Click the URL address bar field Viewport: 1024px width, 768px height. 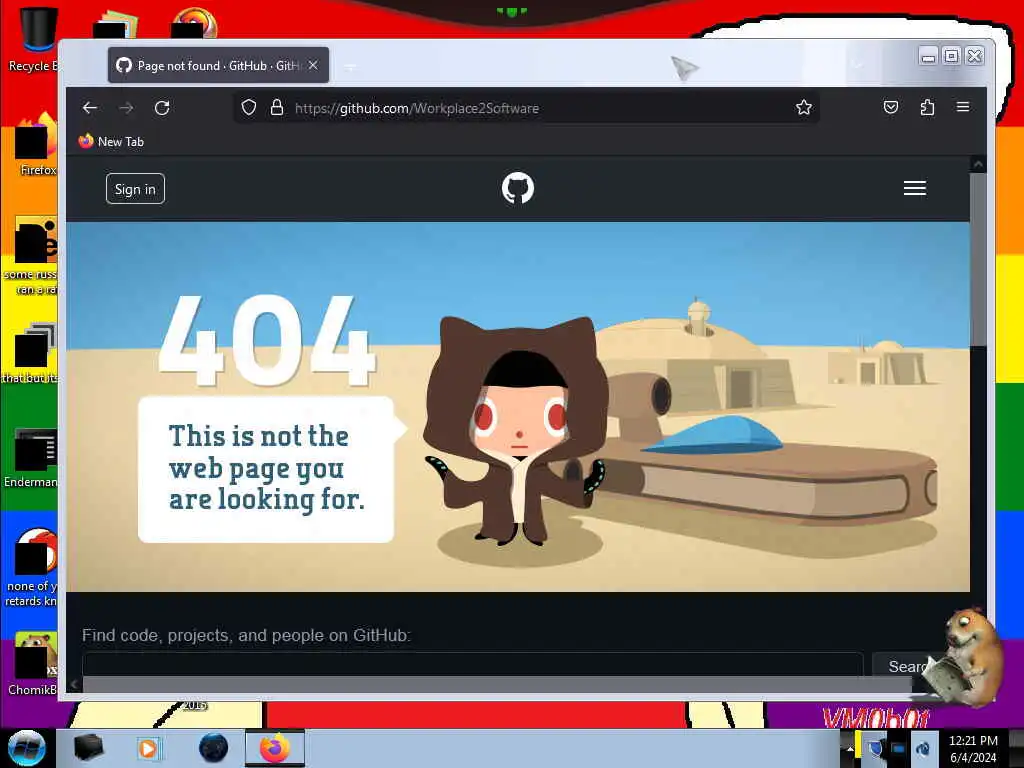click(x=526, y=108)
